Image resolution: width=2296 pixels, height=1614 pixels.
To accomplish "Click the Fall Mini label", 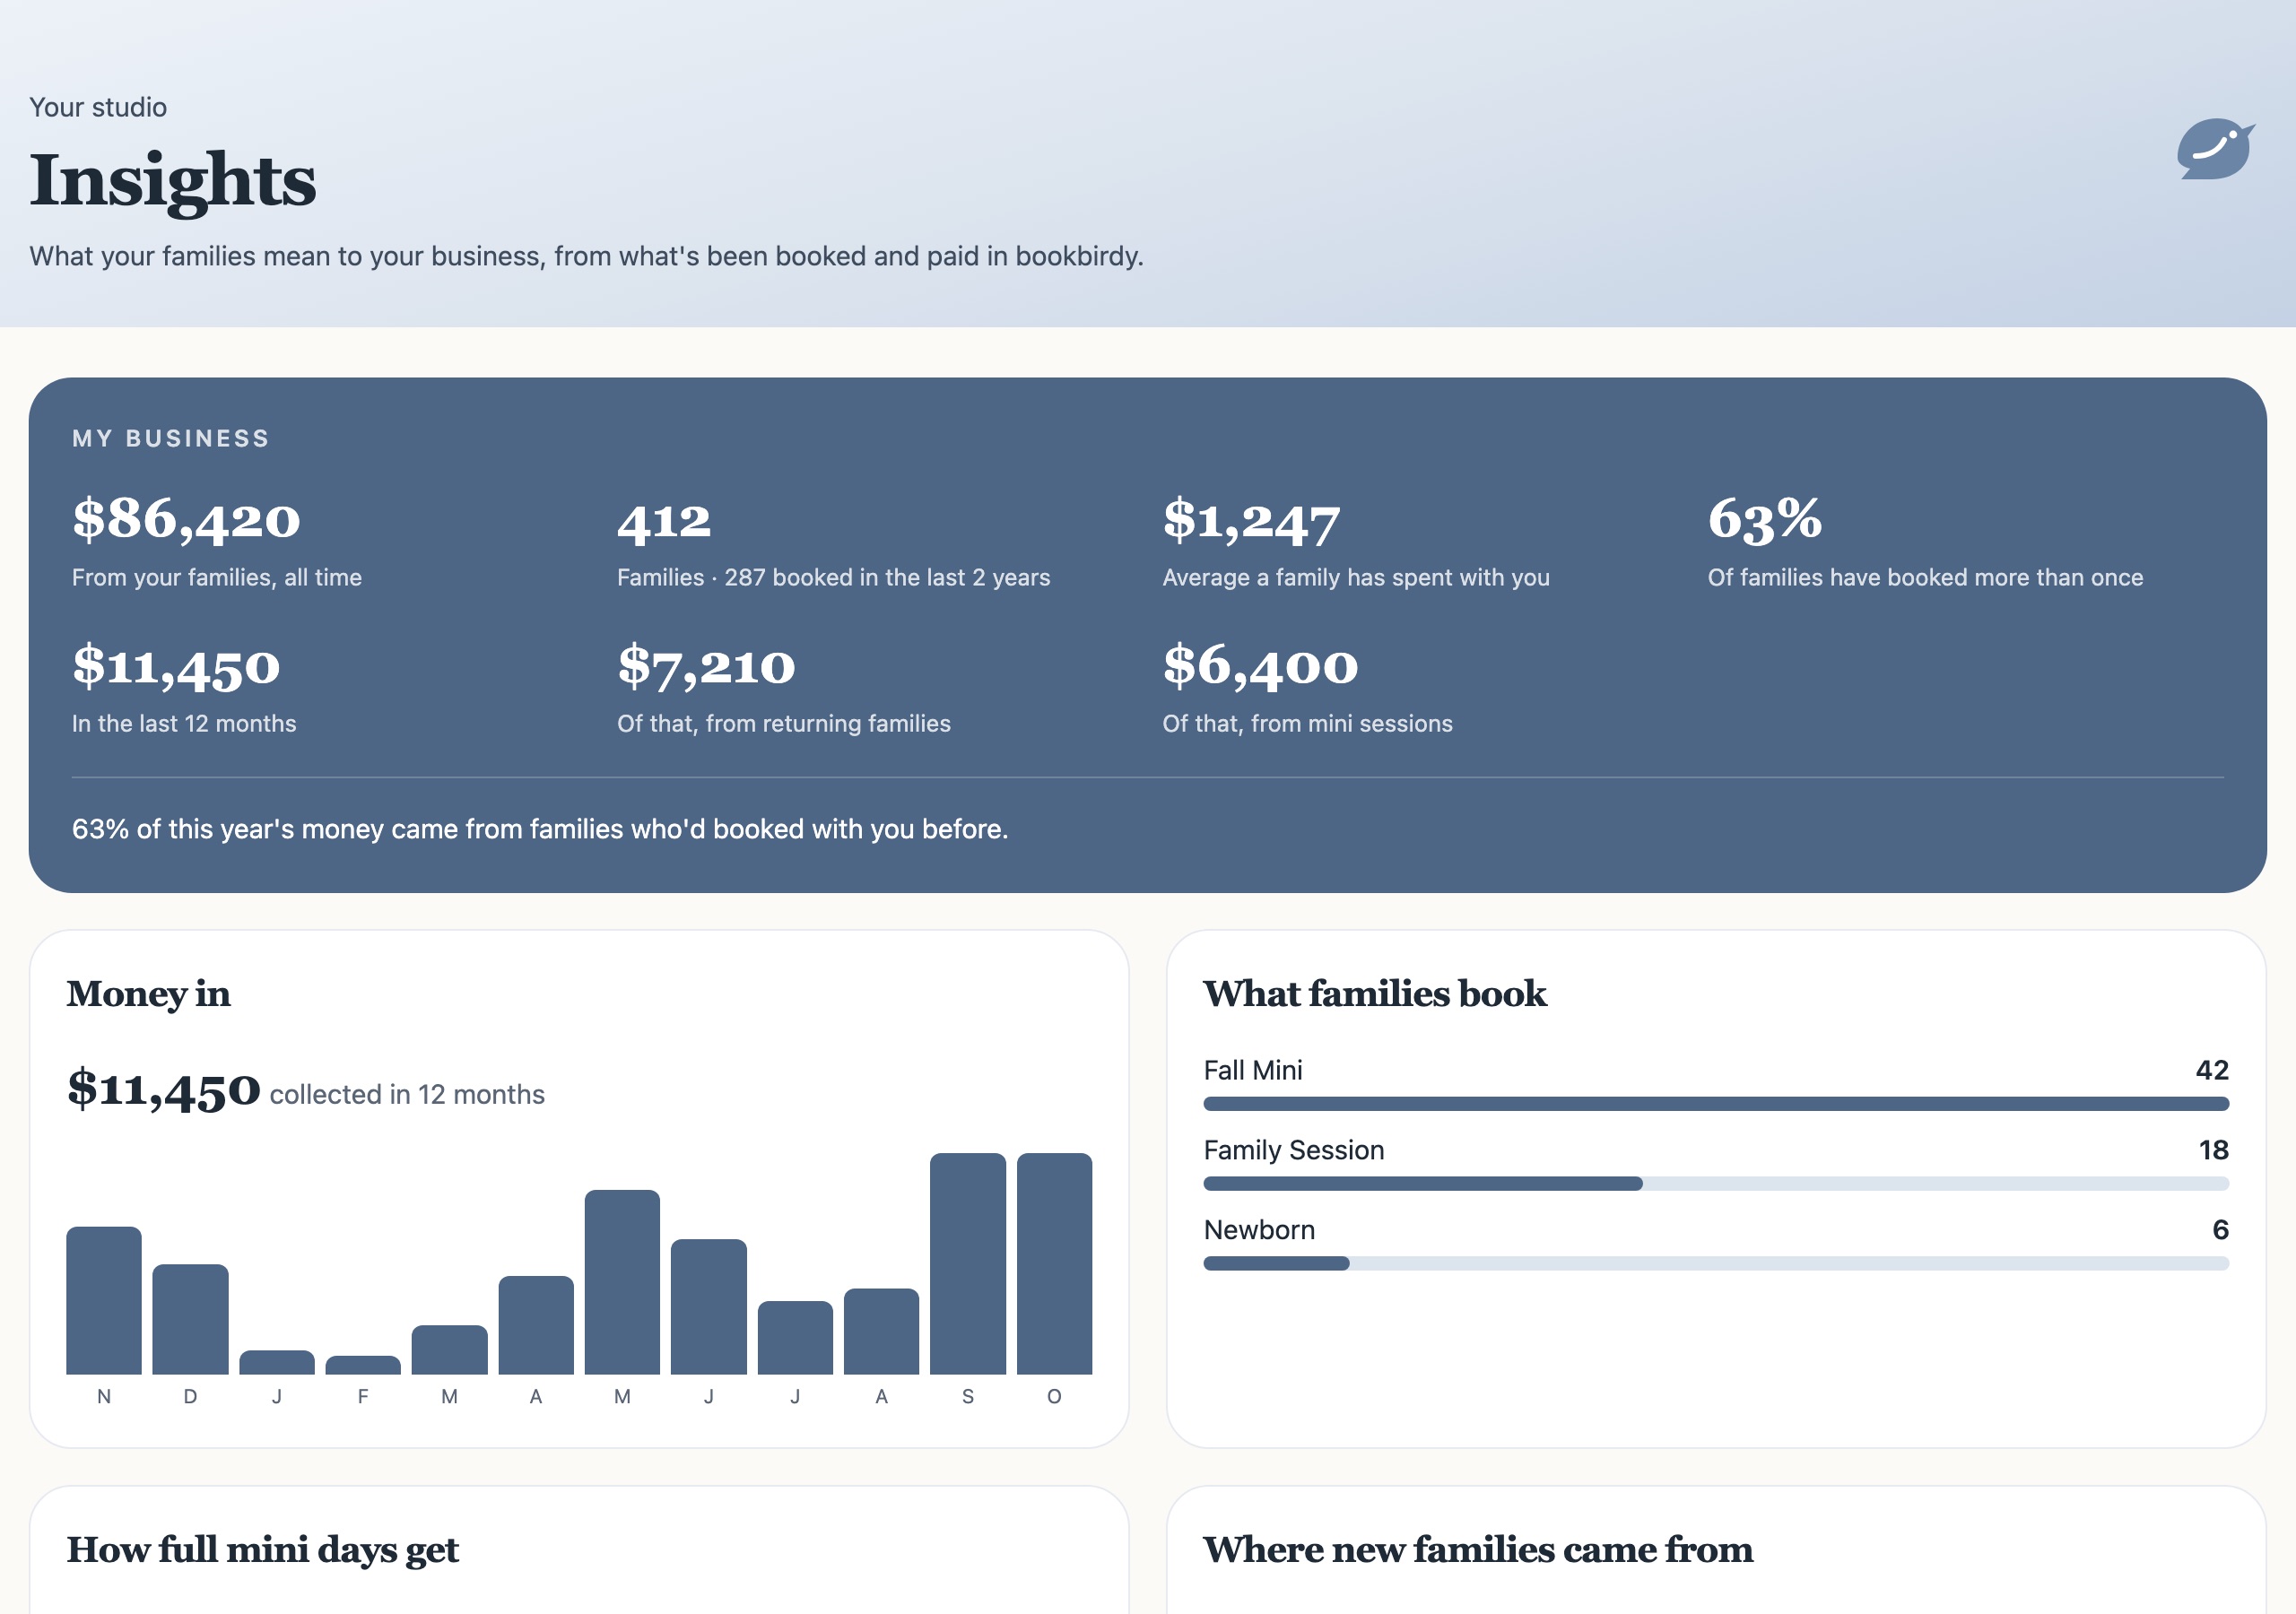I will 1252,1070.
